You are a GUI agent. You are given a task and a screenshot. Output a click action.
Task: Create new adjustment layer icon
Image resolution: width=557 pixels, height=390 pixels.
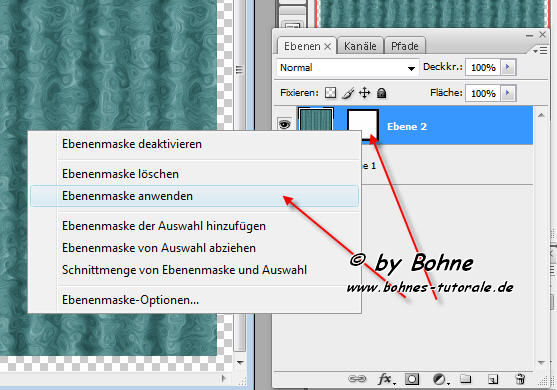coord(440,379)
